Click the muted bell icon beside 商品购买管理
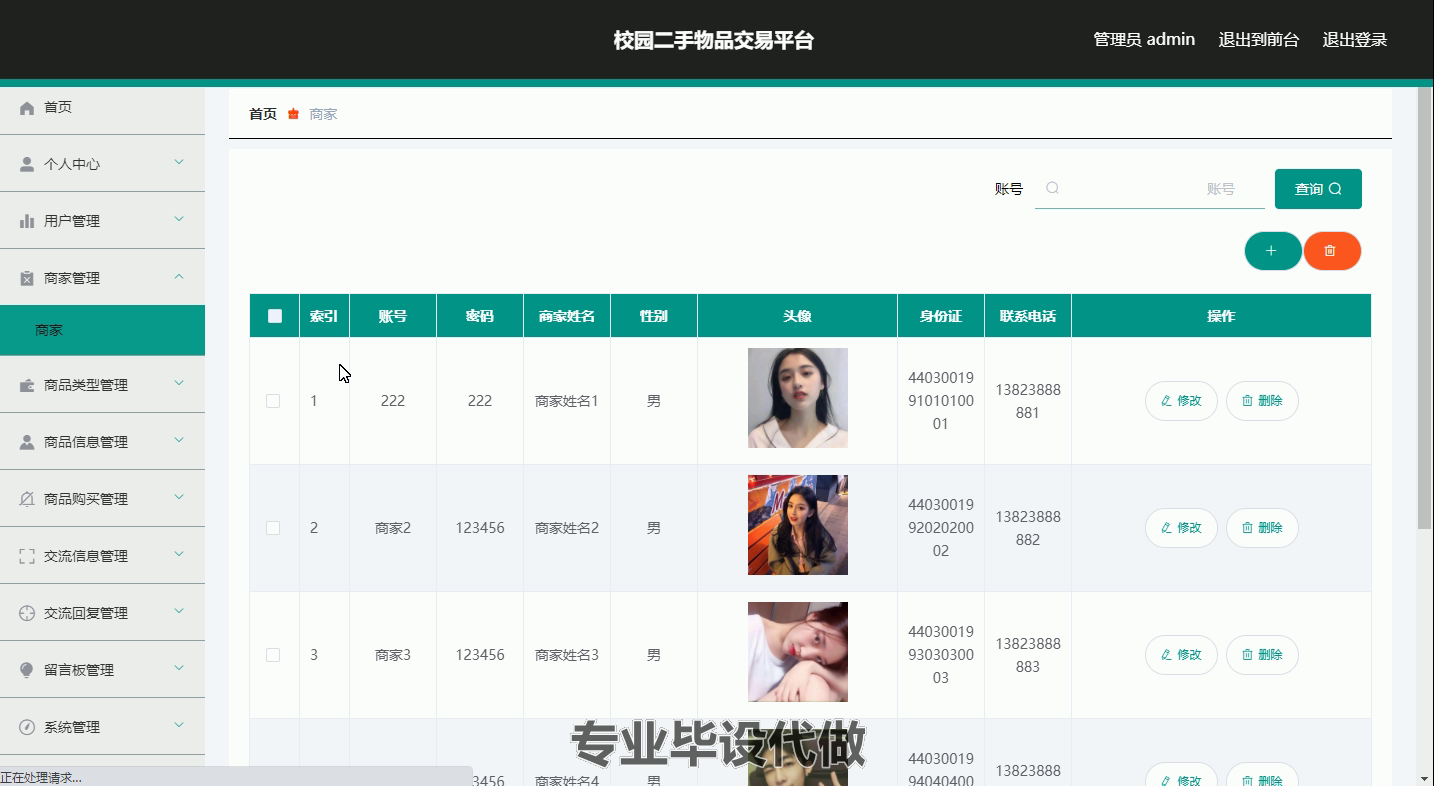The width and height of the screenshot is (1434, 786). click(27, 499)
